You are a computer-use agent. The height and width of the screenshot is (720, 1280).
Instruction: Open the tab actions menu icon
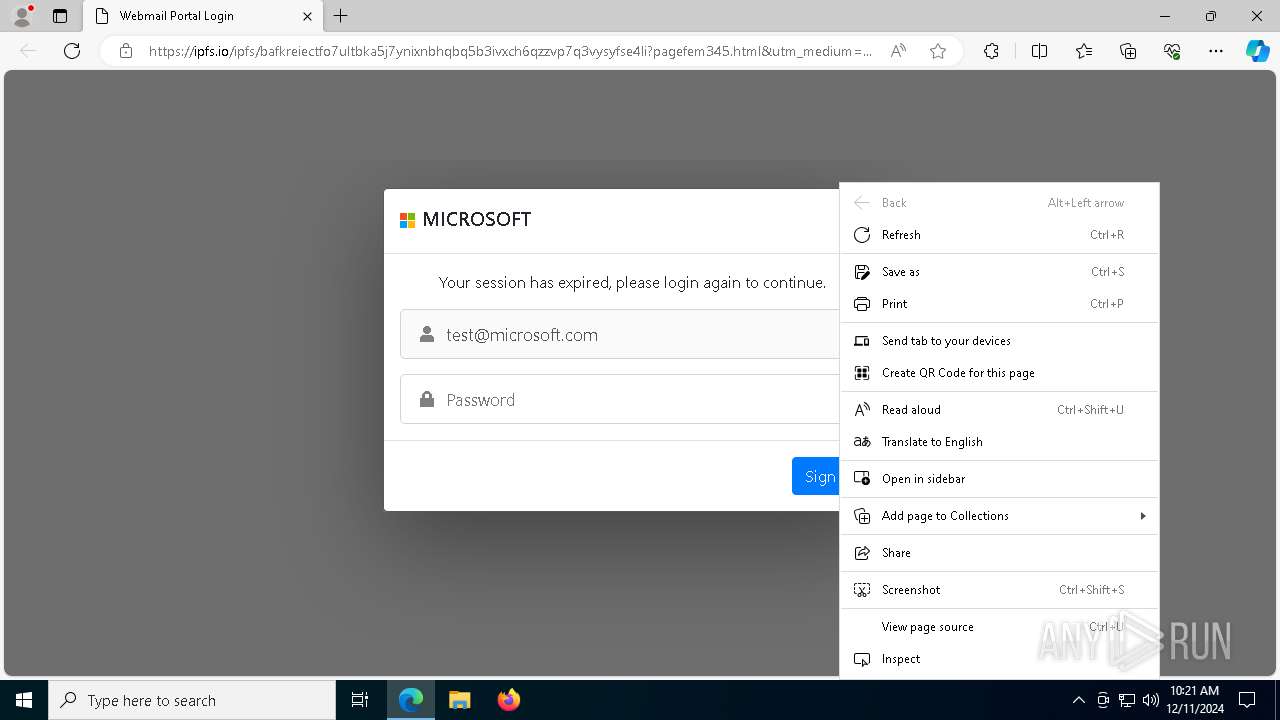60,16
